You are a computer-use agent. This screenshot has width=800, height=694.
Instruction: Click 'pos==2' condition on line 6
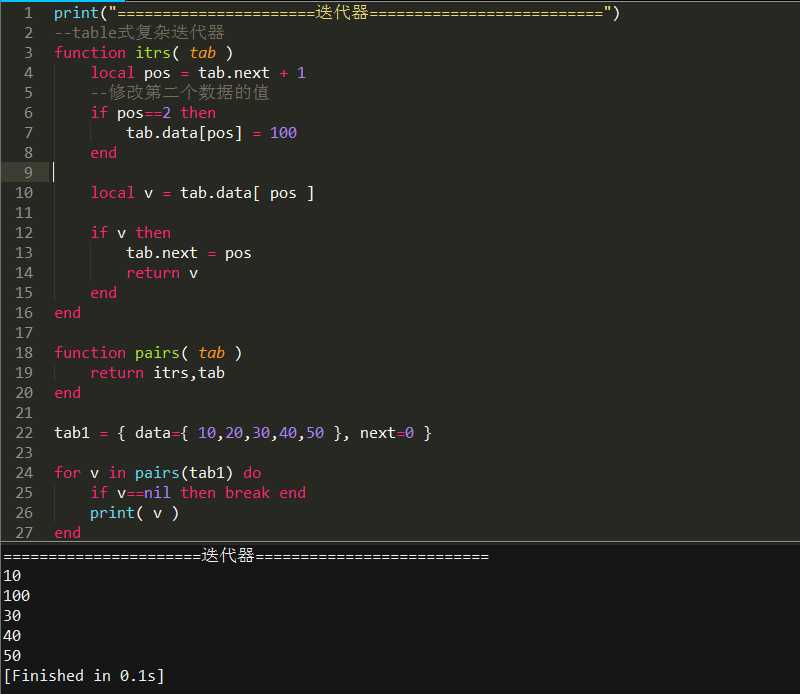[143, 113]
